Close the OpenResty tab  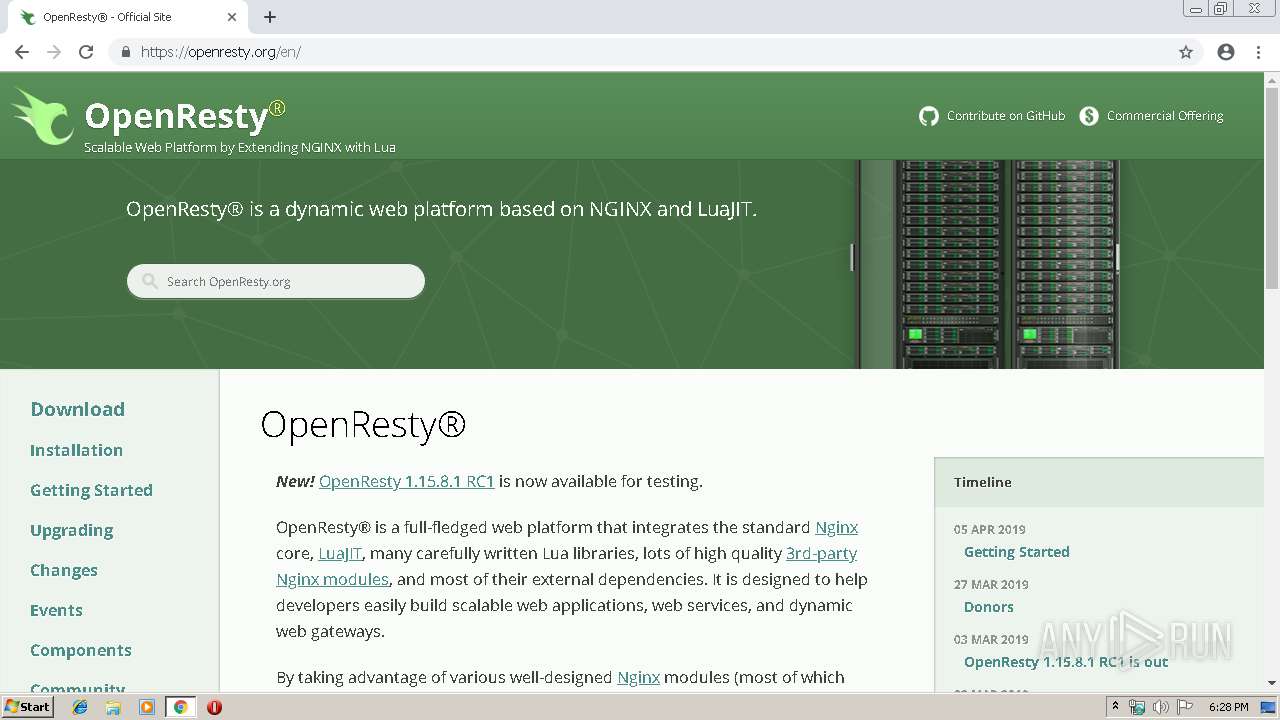point(232,17)
